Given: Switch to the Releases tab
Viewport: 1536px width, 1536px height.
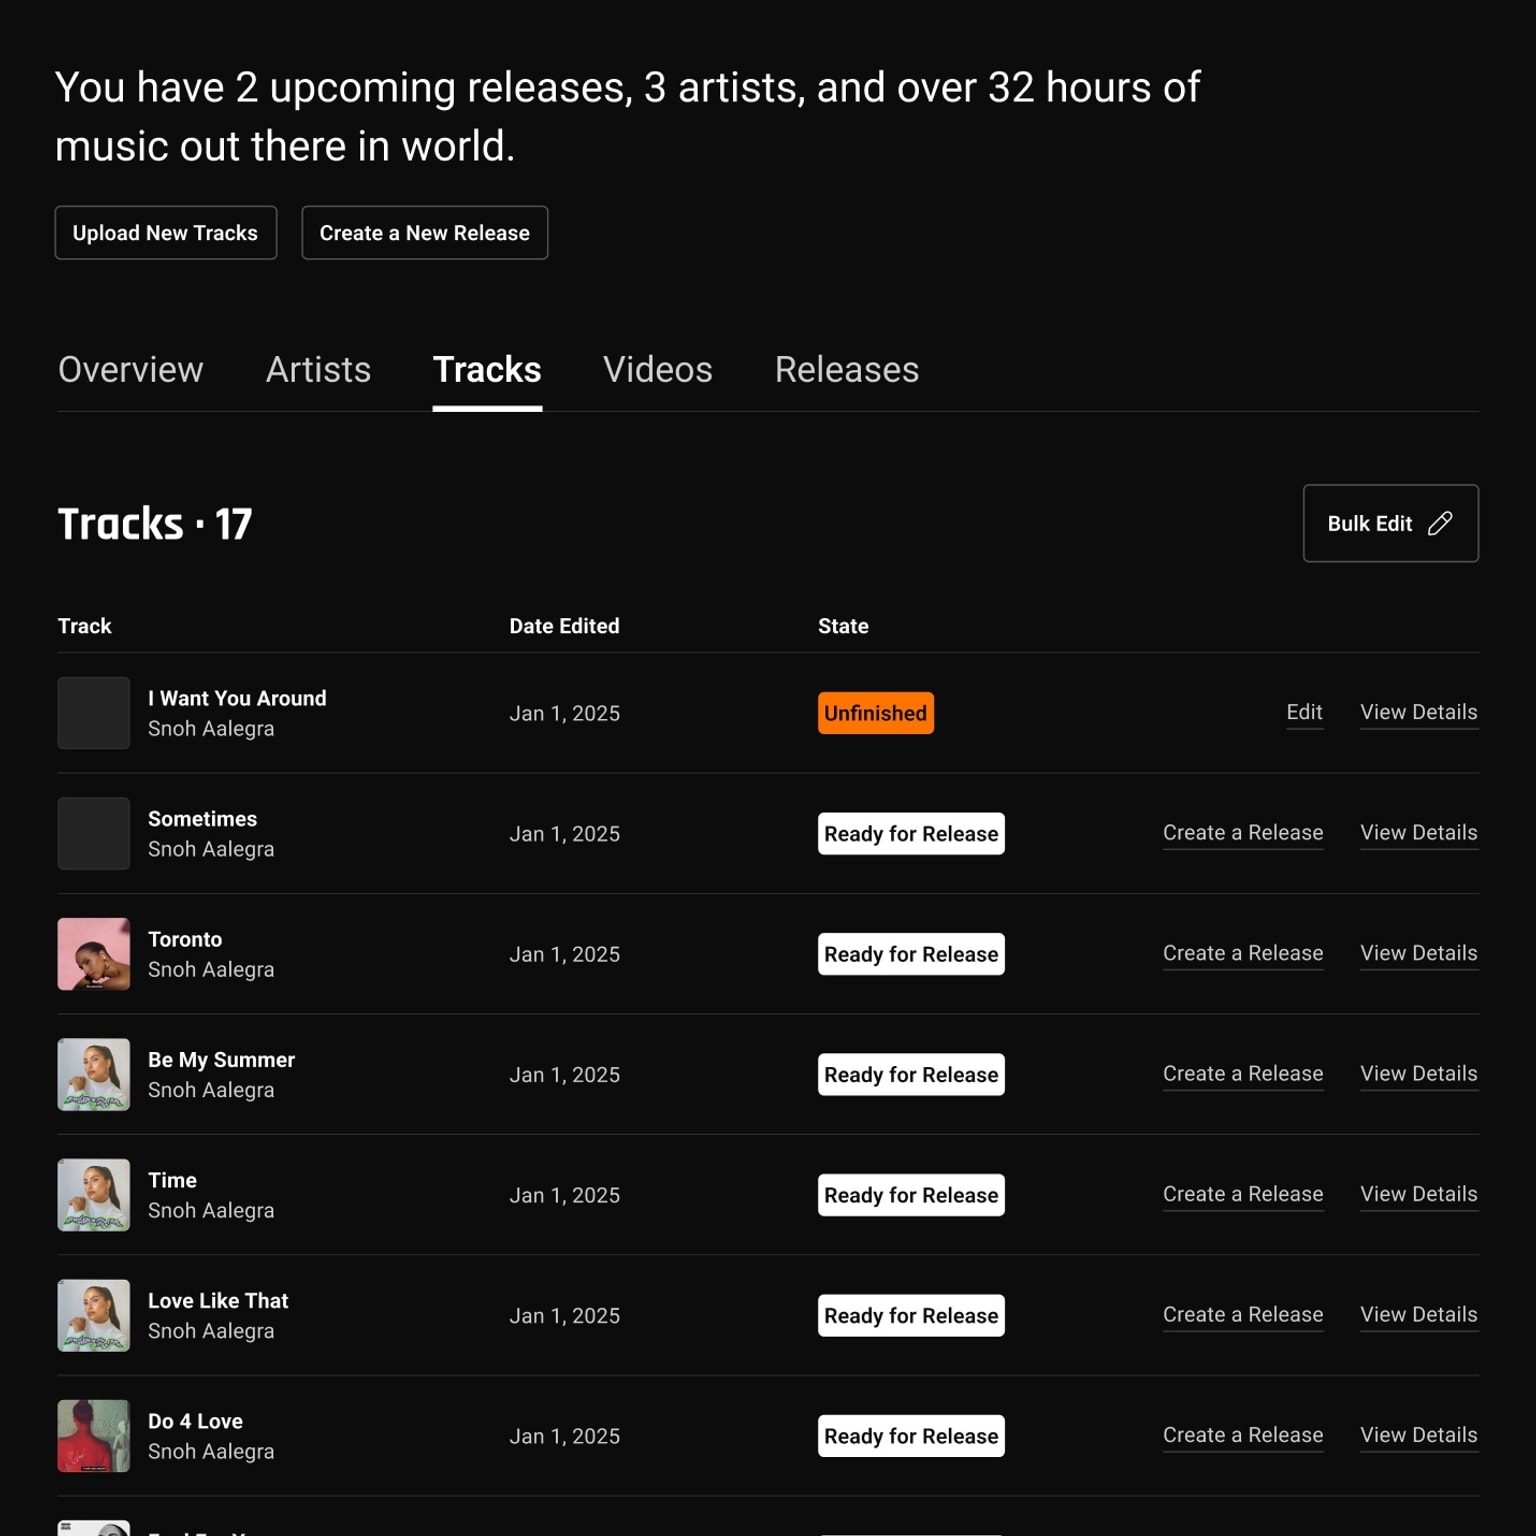Looking at the screenshot, I should tap(846, 370).
